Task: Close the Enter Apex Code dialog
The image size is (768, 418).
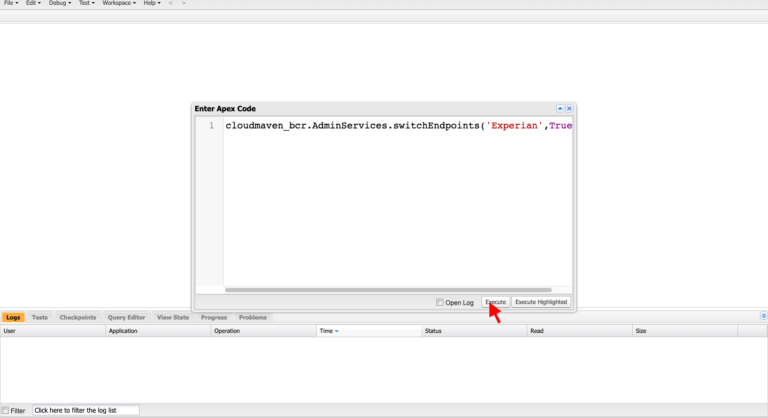Action: coord(569,108)
